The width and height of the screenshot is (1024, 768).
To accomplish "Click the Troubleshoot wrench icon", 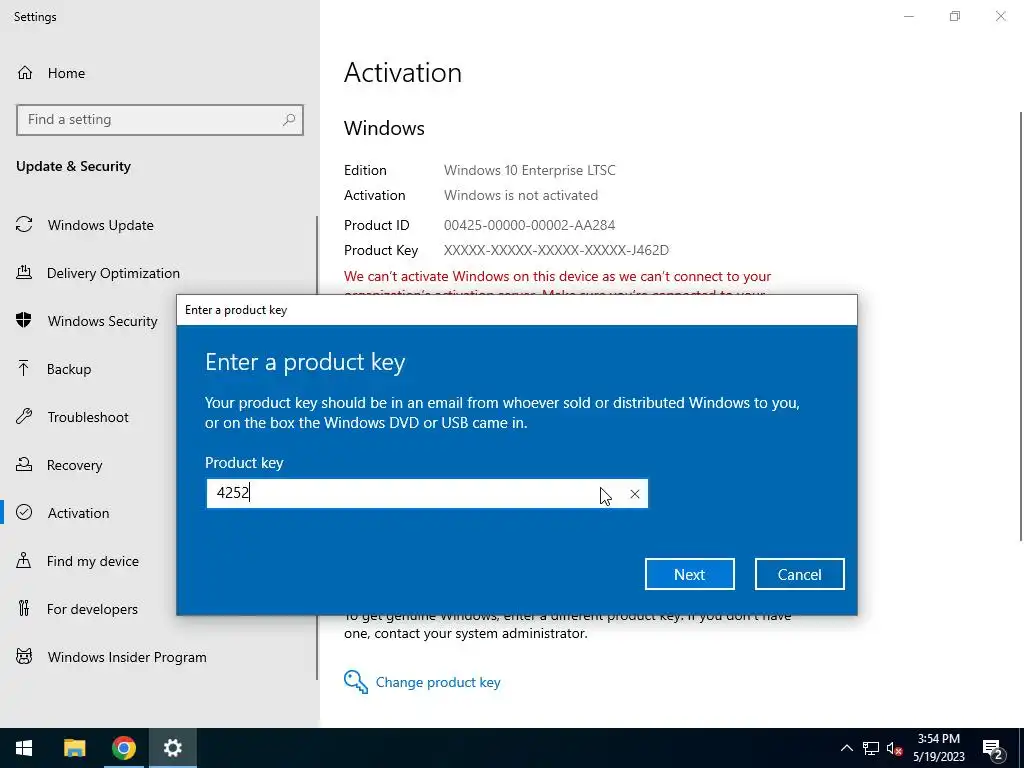I will tap(24, 417).
